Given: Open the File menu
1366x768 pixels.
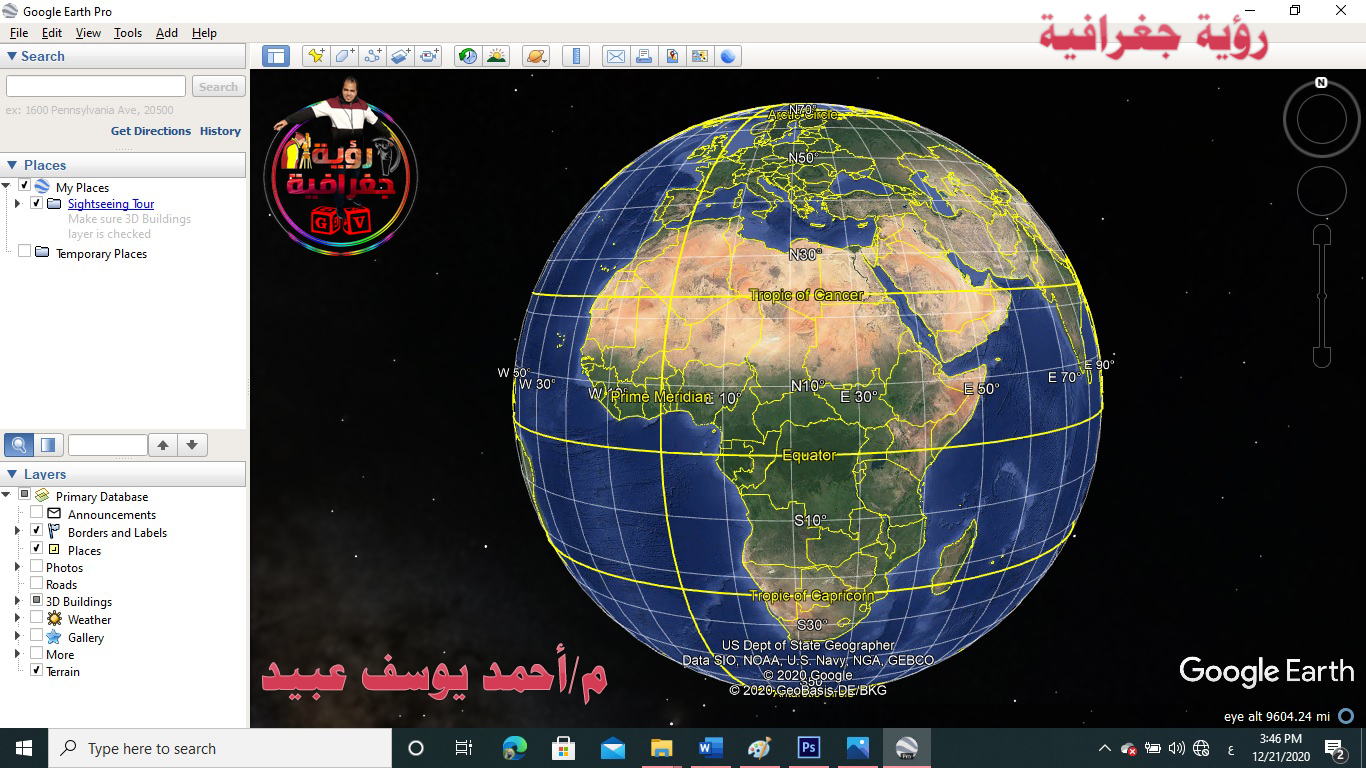Looking at the screenshot, I should (19, 33).
